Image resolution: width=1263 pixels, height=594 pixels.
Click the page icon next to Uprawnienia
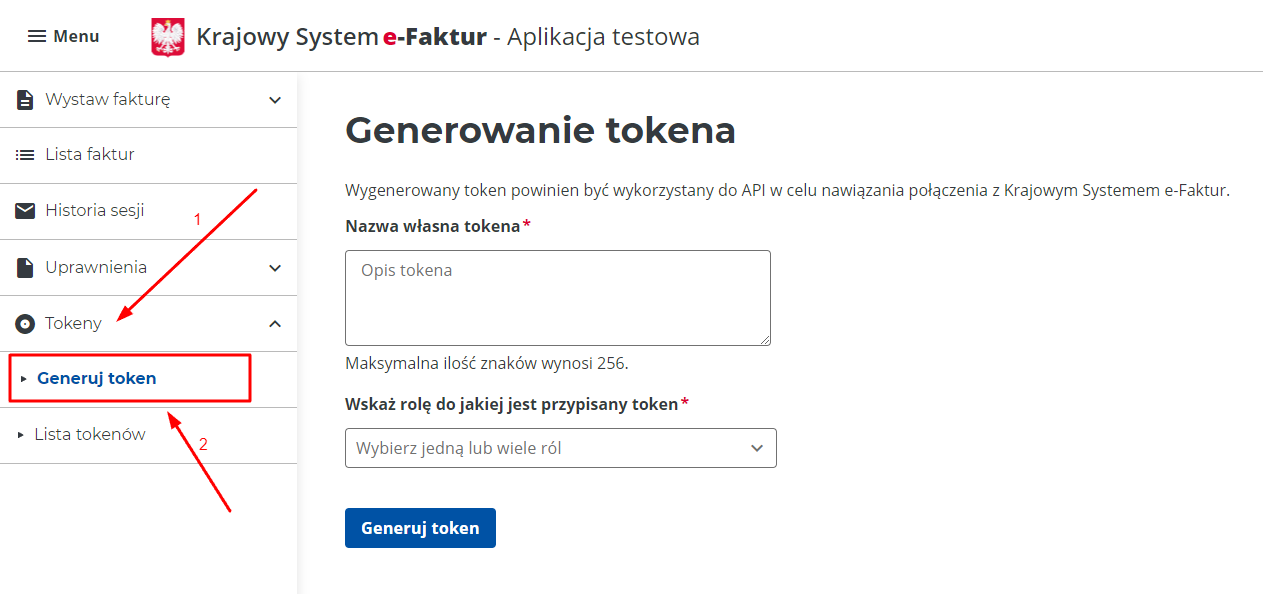tap(23, 267)
